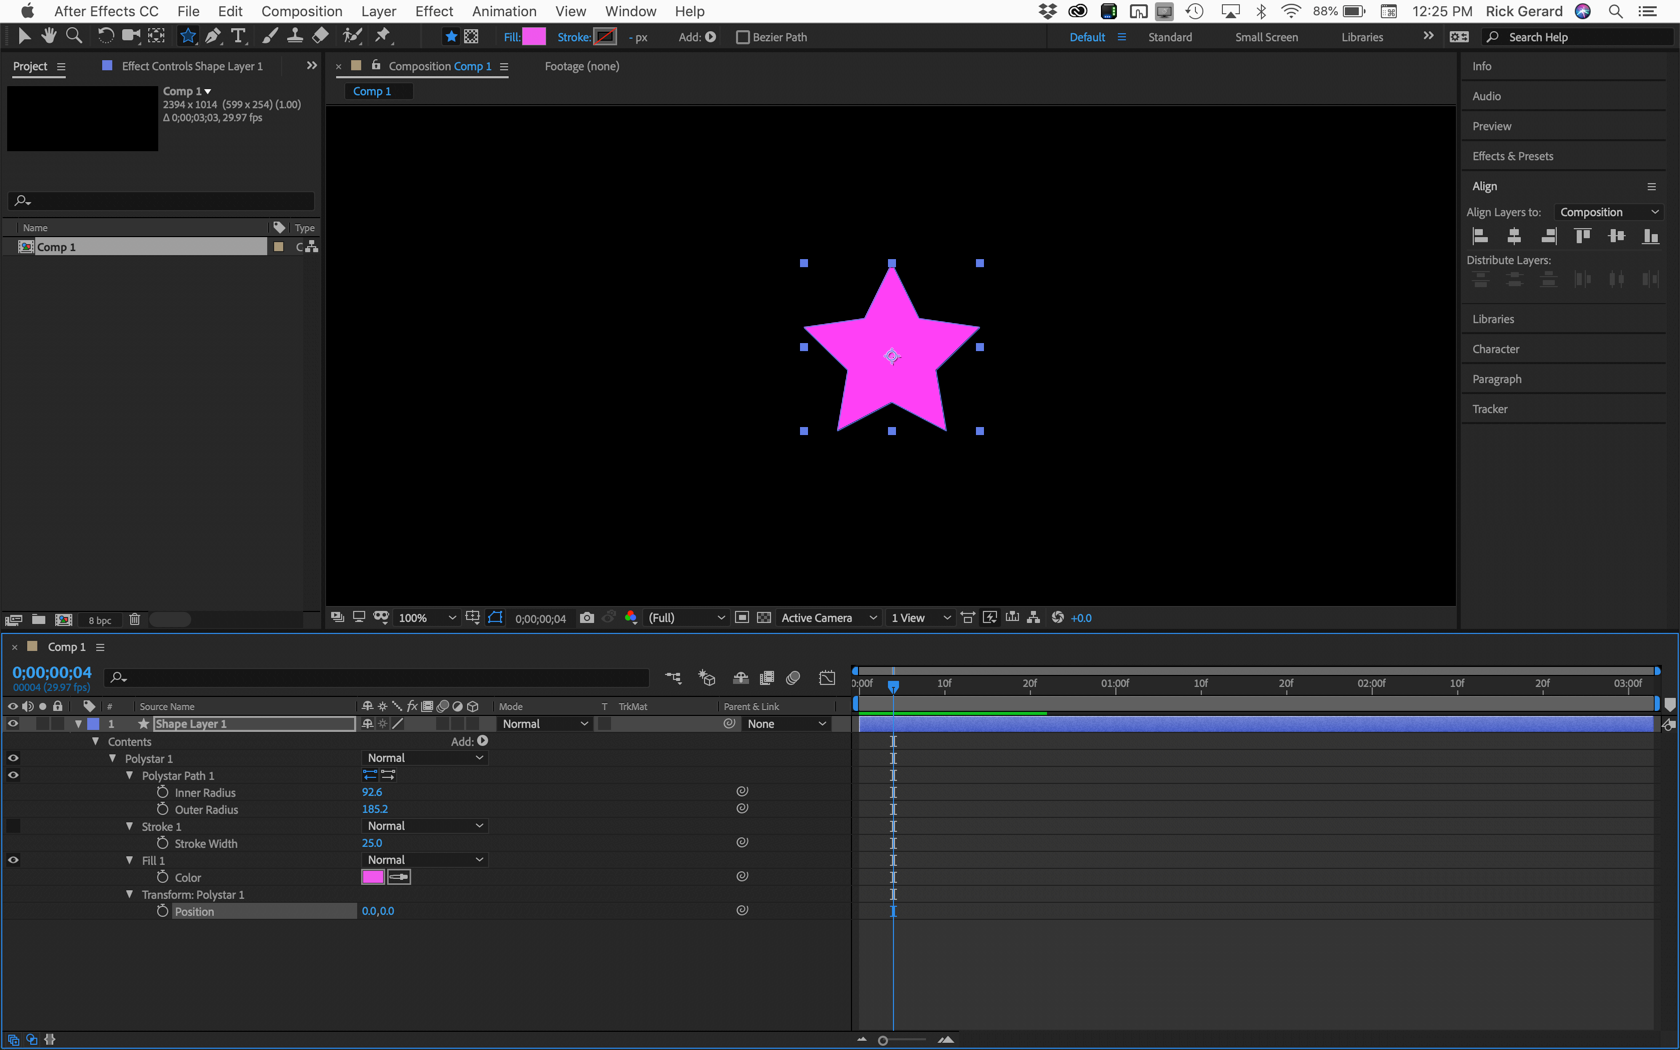Image resolution: width=1680 pixels, height=1050 pixels.
Task: Toggle visibility of Polystar Path 1
Action: 13,775
